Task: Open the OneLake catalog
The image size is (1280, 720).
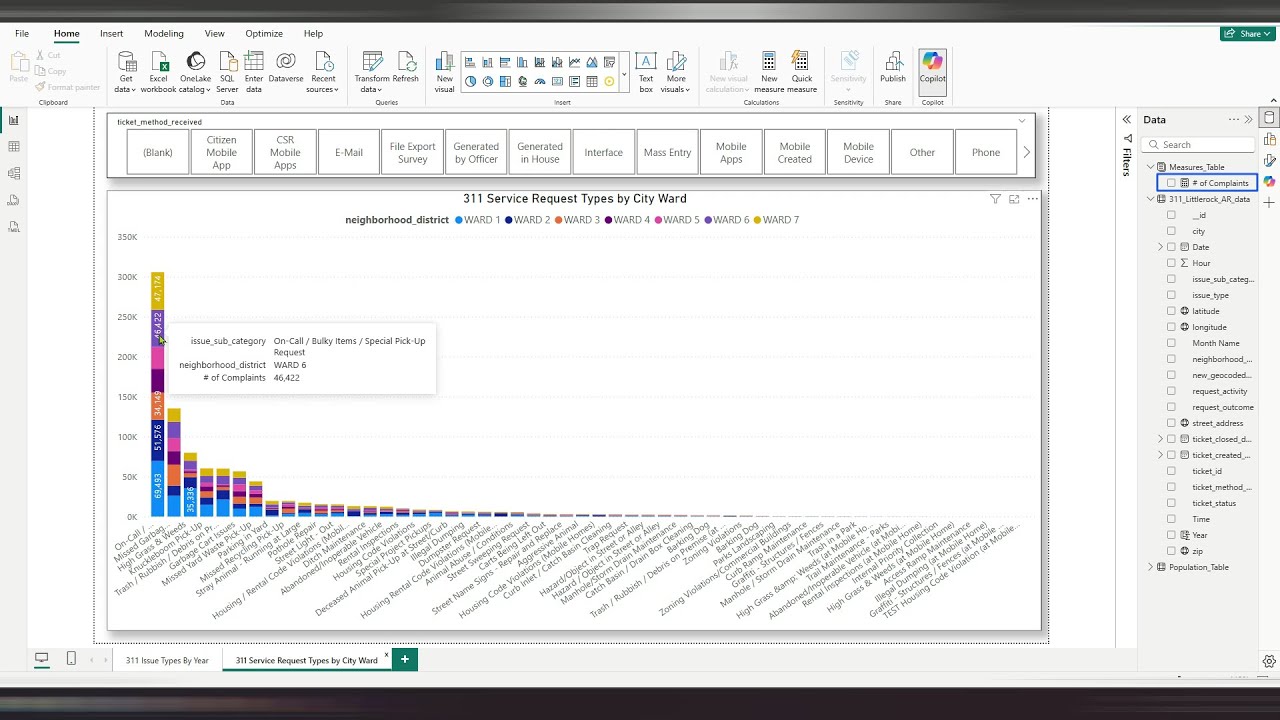Action: (196, 72)
